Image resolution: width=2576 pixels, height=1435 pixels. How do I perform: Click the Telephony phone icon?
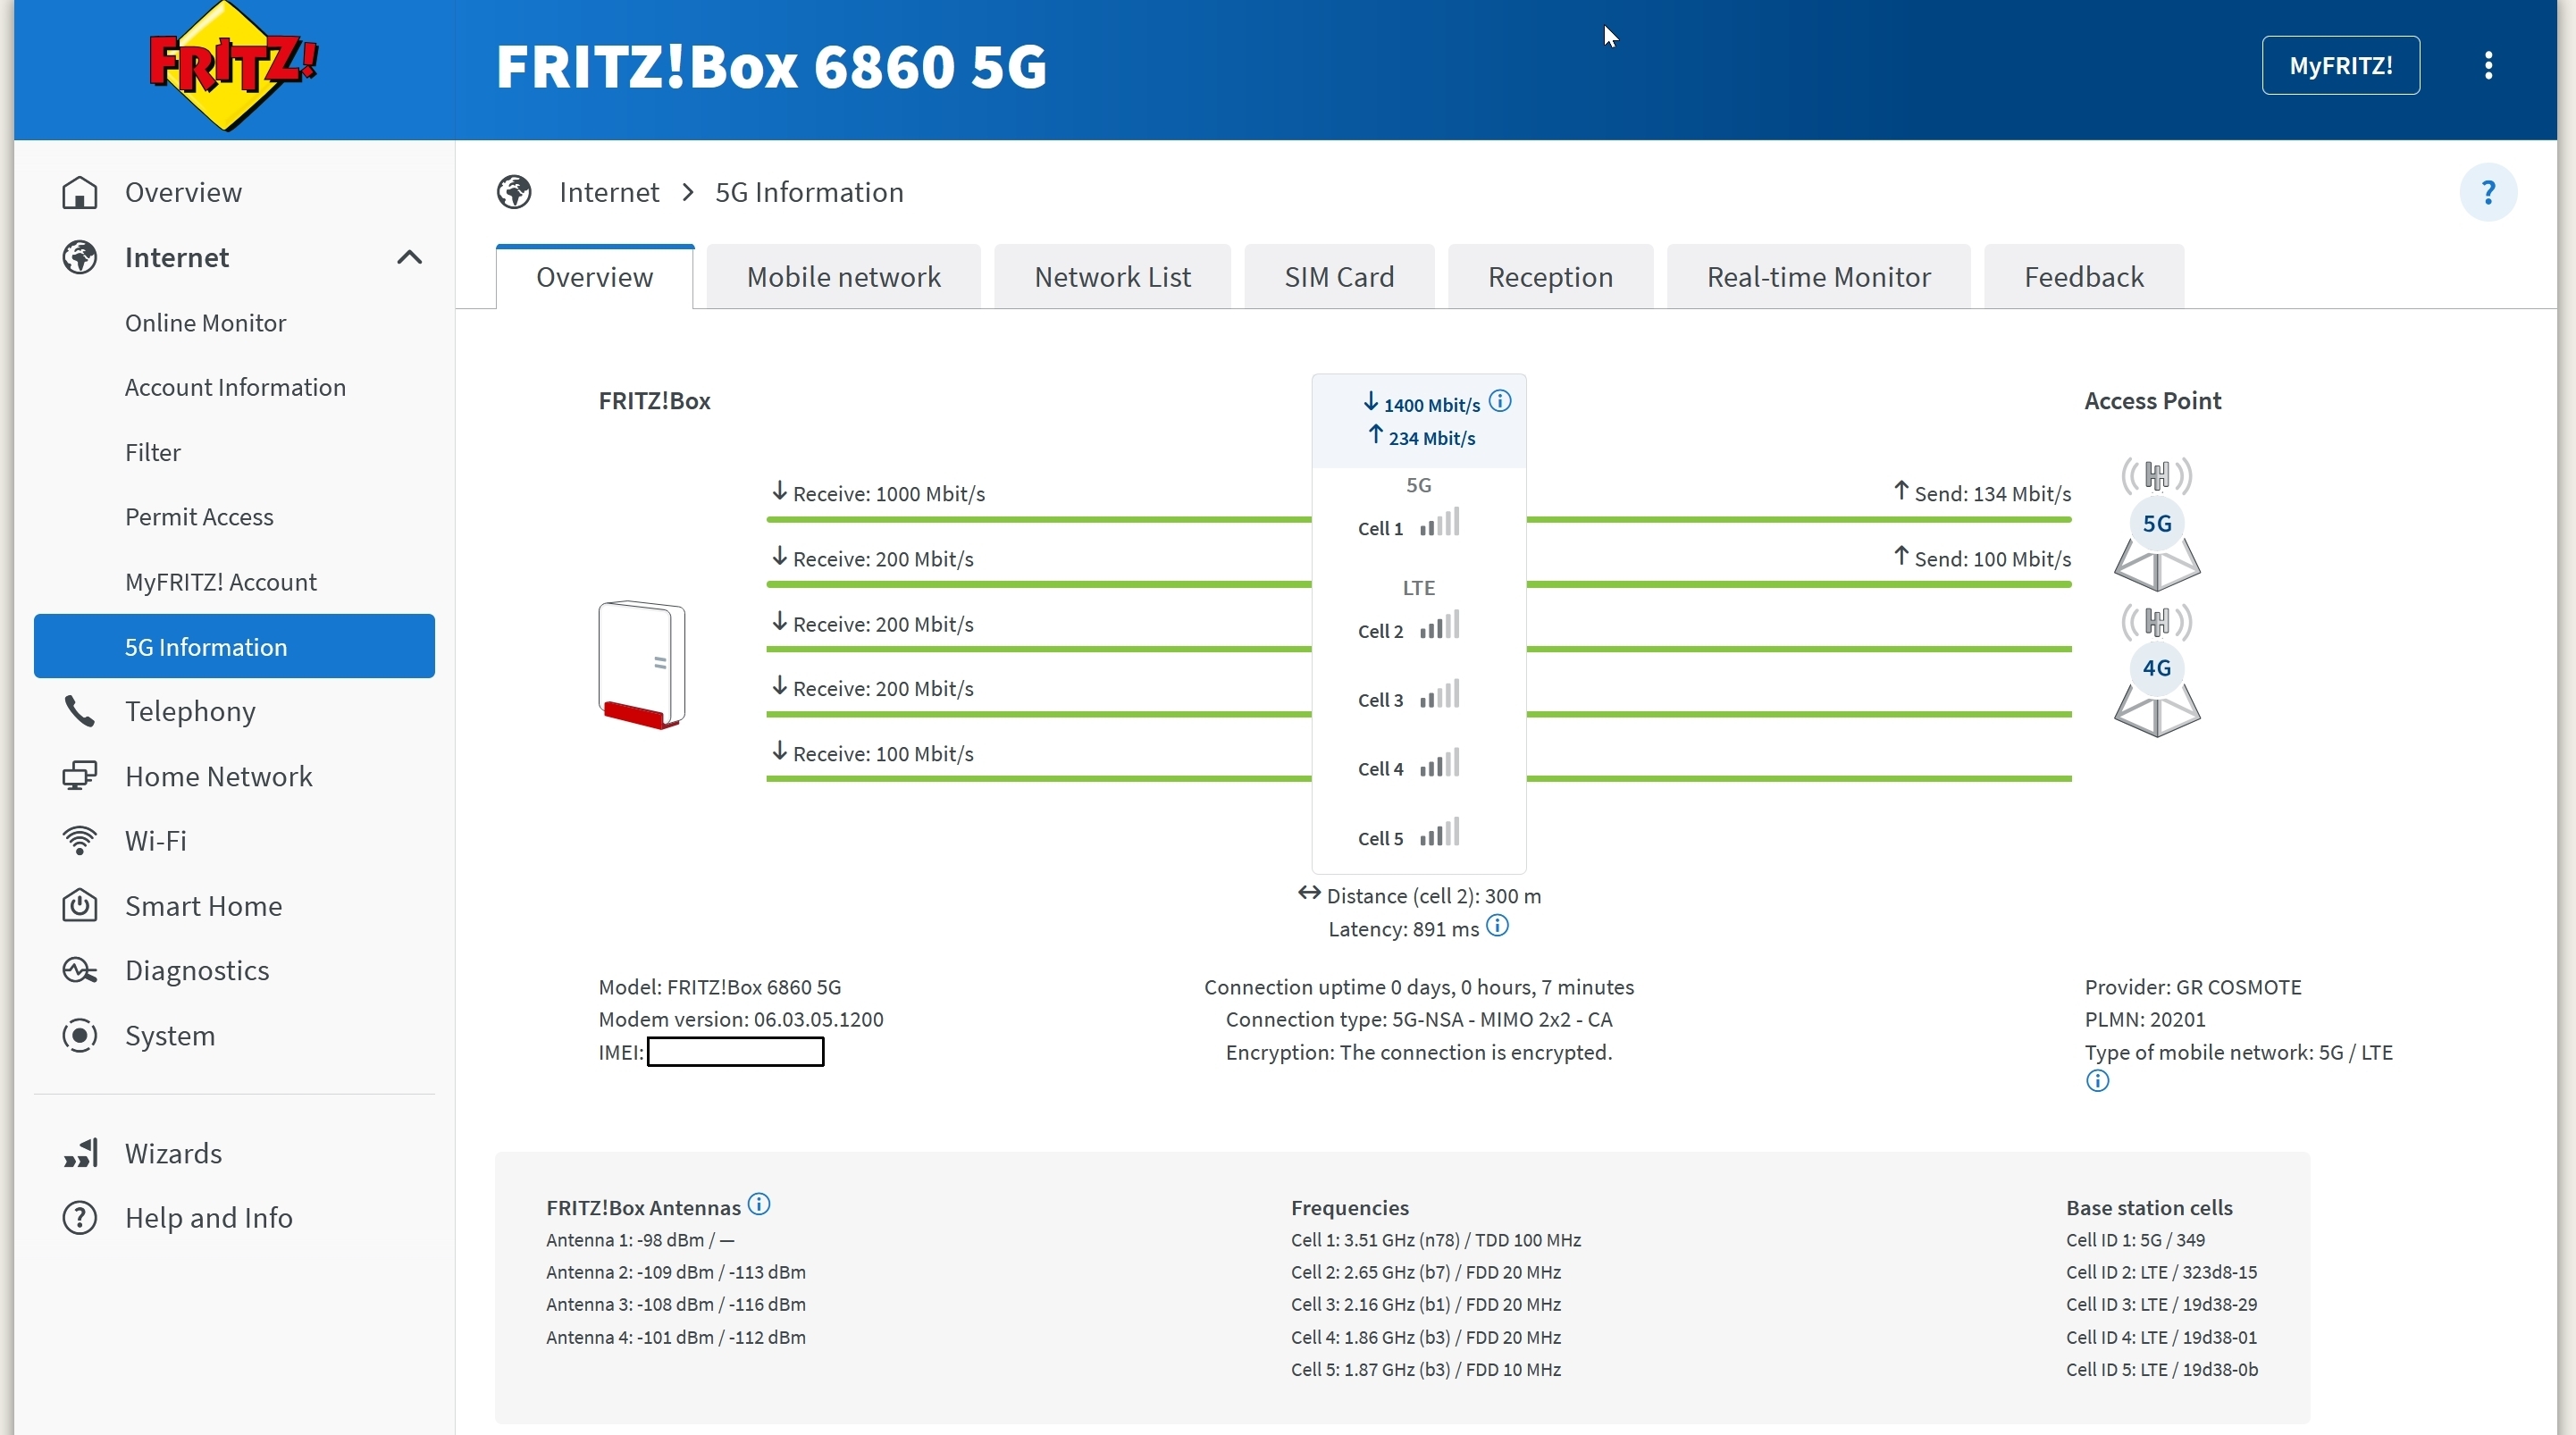tap(80, 711)
